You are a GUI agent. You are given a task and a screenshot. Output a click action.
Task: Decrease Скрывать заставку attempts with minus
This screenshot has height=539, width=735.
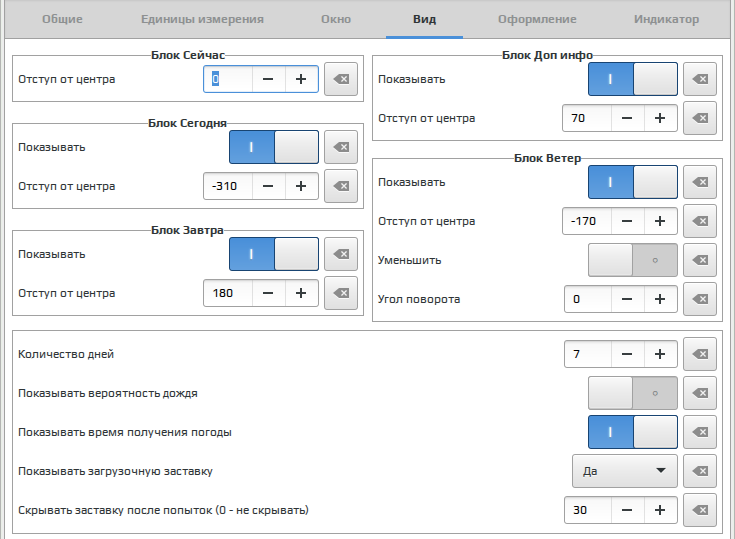(627, 510)
